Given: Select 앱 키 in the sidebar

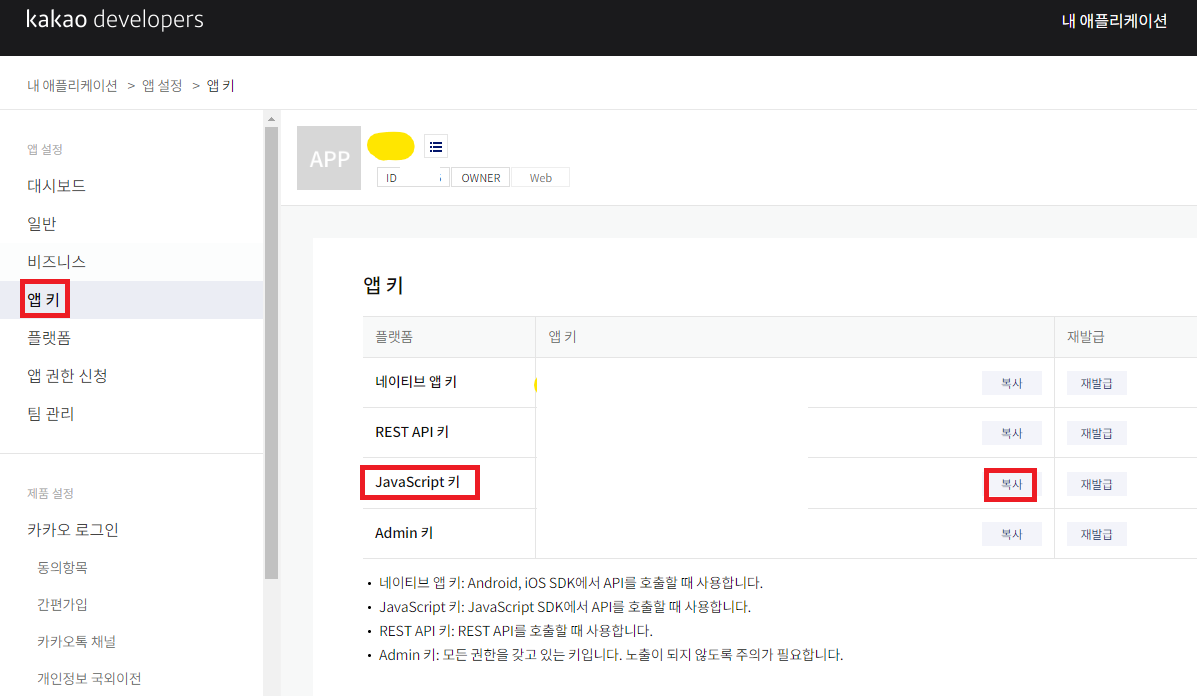Looking at the screenshot, I should pos(44,299).
